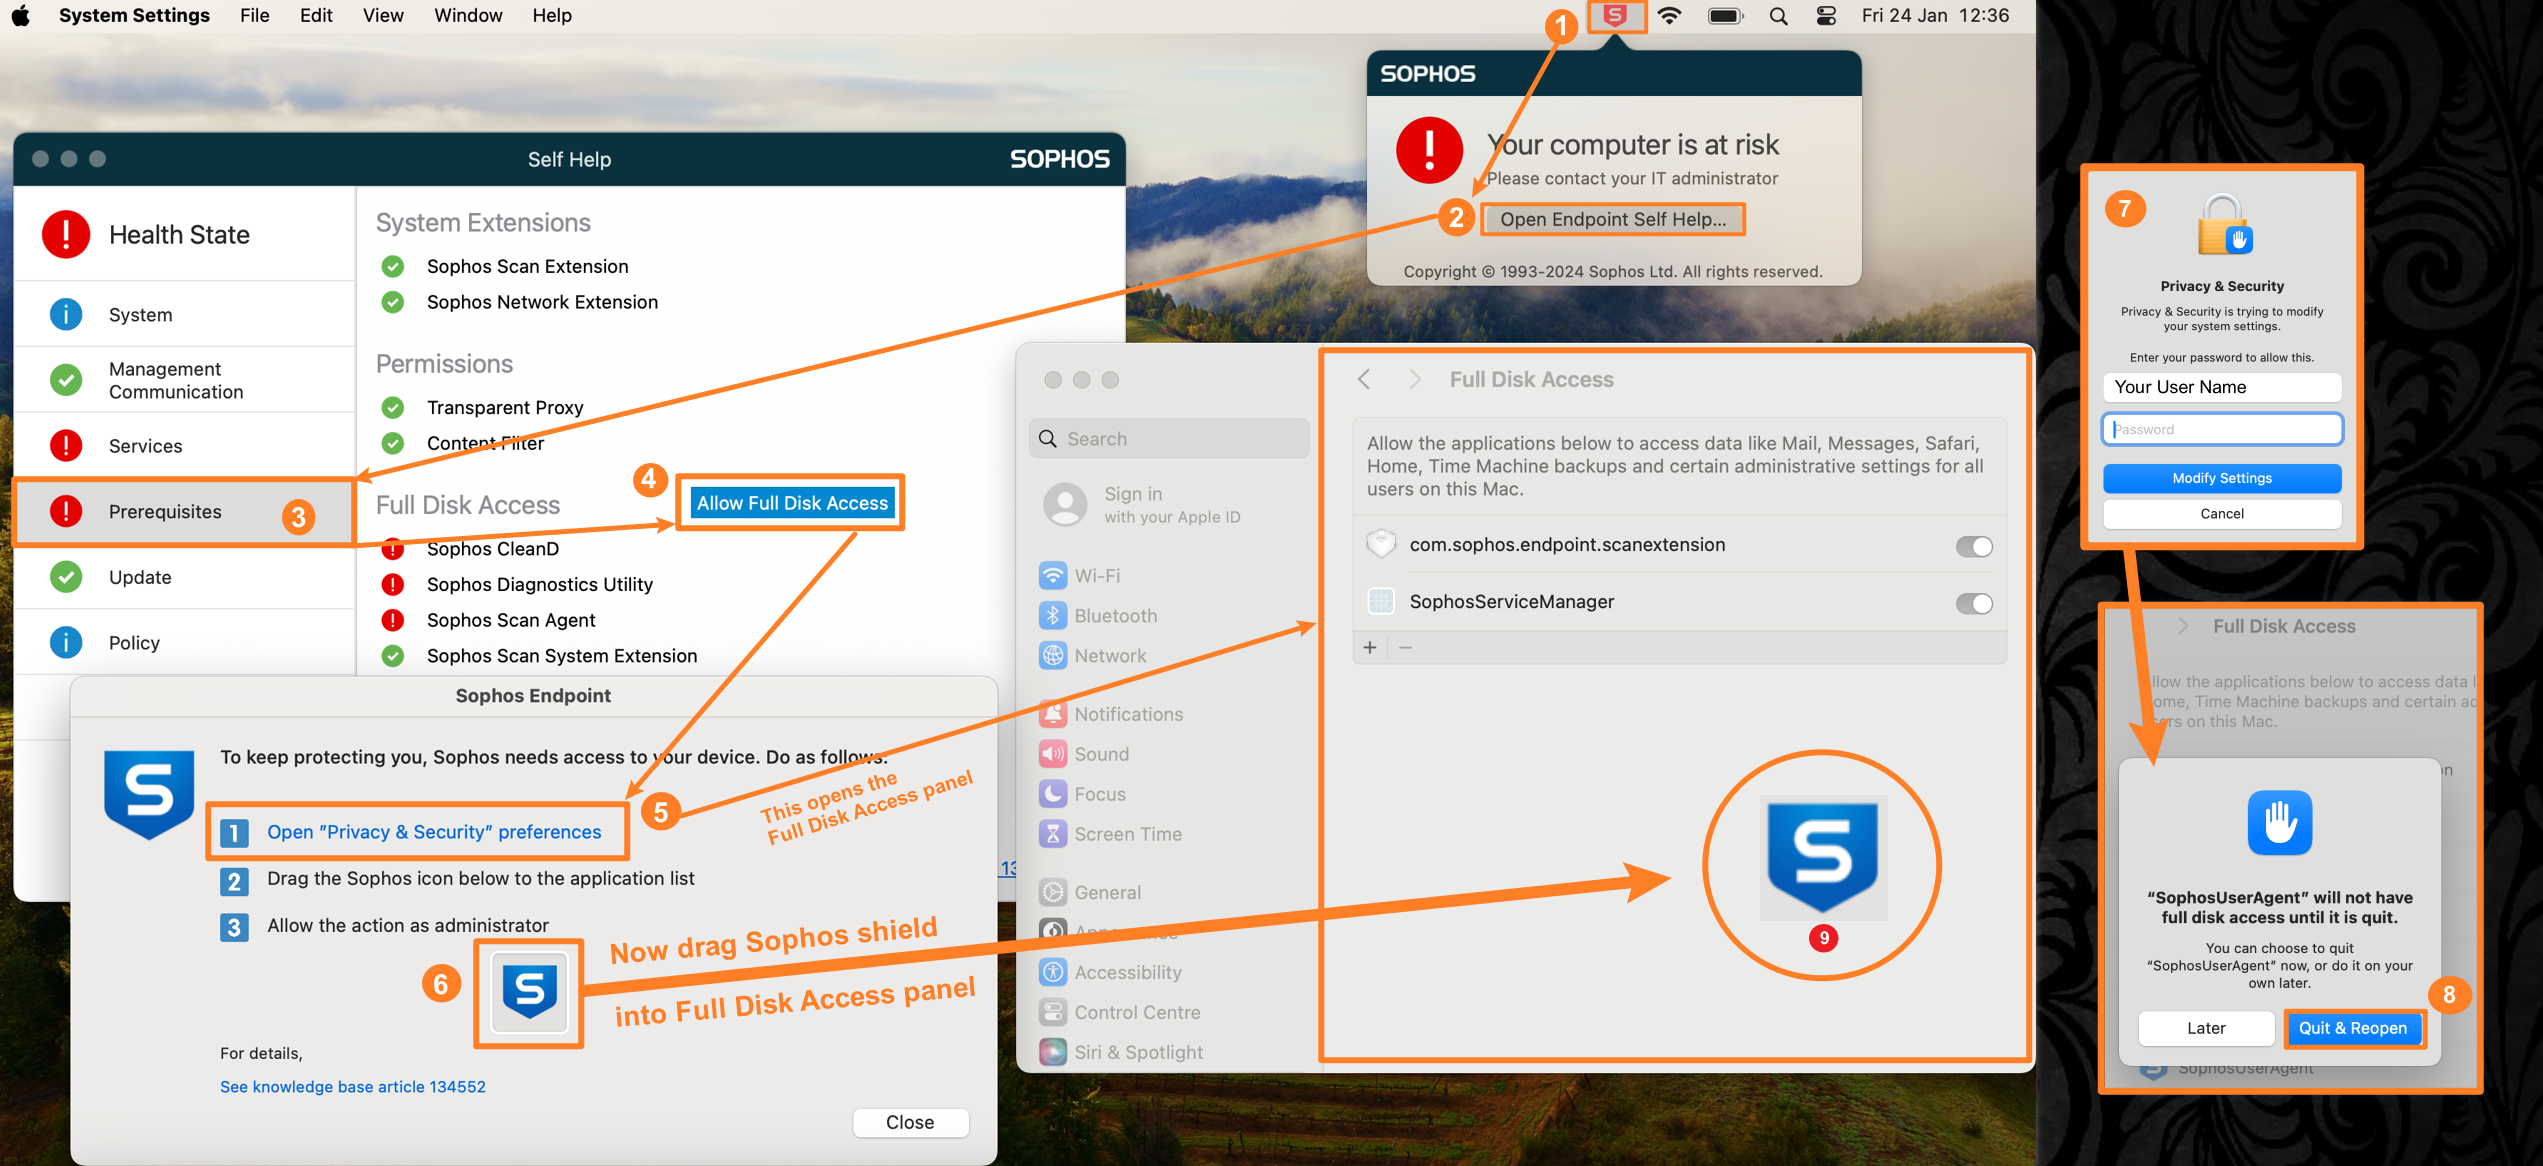Click Sophos Scan System Extension entry

coord(562,656)
